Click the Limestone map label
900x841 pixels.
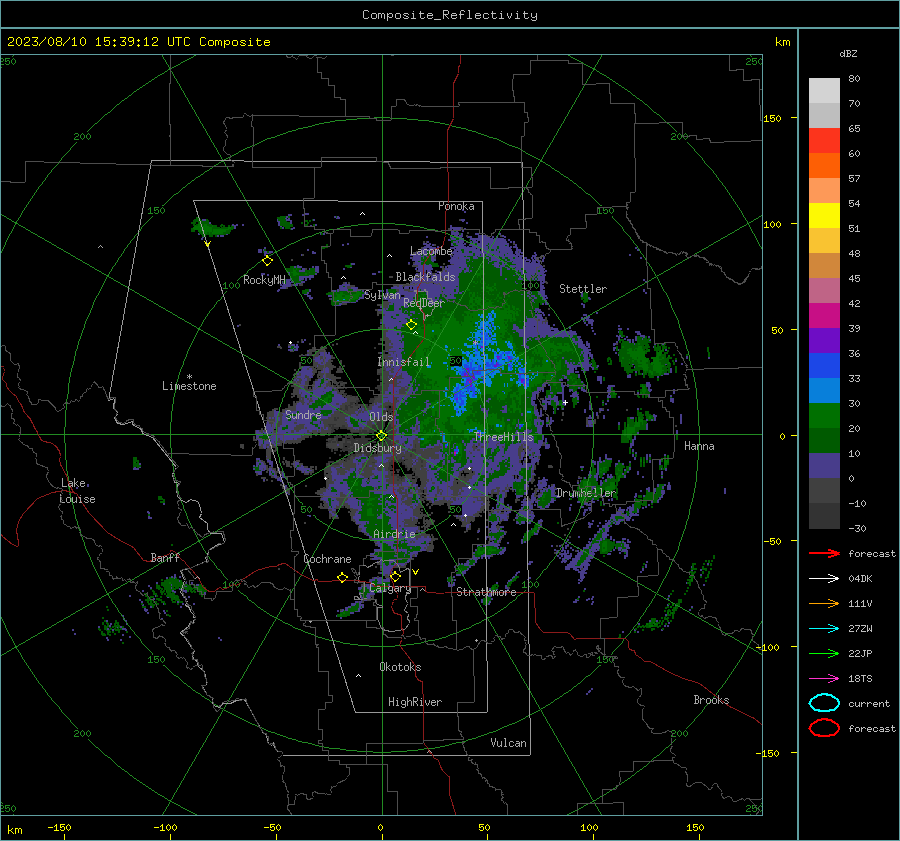coord(189,386)
